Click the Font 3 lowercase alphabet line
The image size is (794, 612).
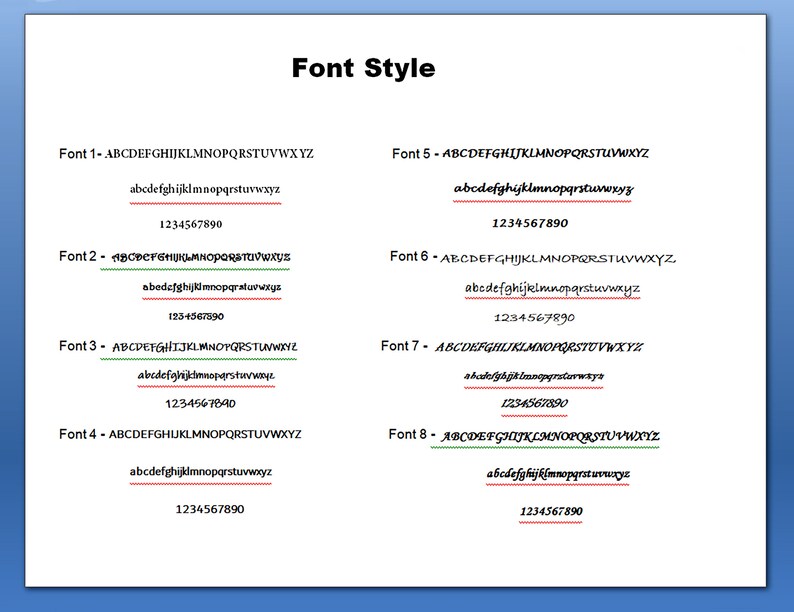point(206,376)
